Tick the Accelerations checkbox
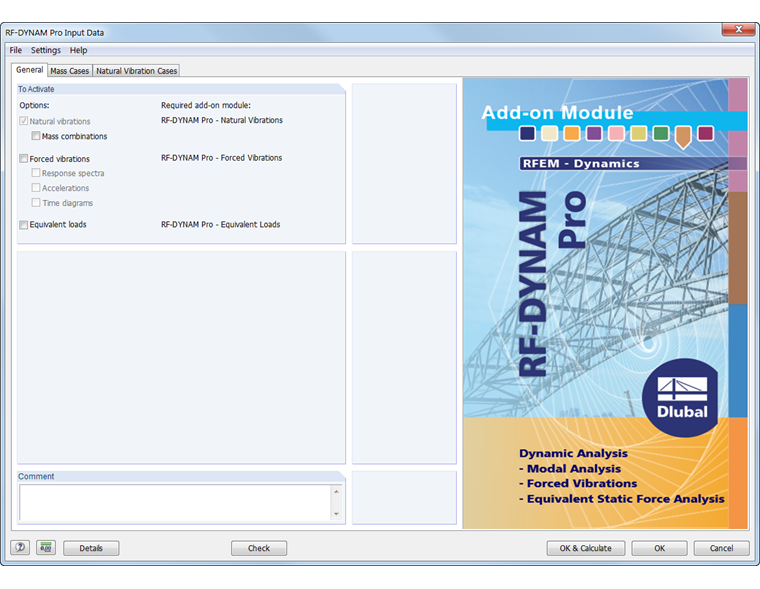 point(35,188)
